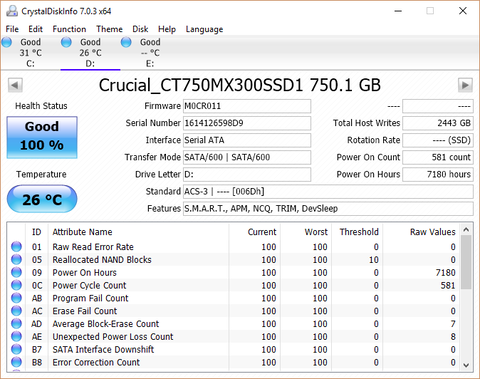This screenshot has width=480, height=379.
Task: Click the SMART list scroll down arrow
Action: [x=466, y=365]
